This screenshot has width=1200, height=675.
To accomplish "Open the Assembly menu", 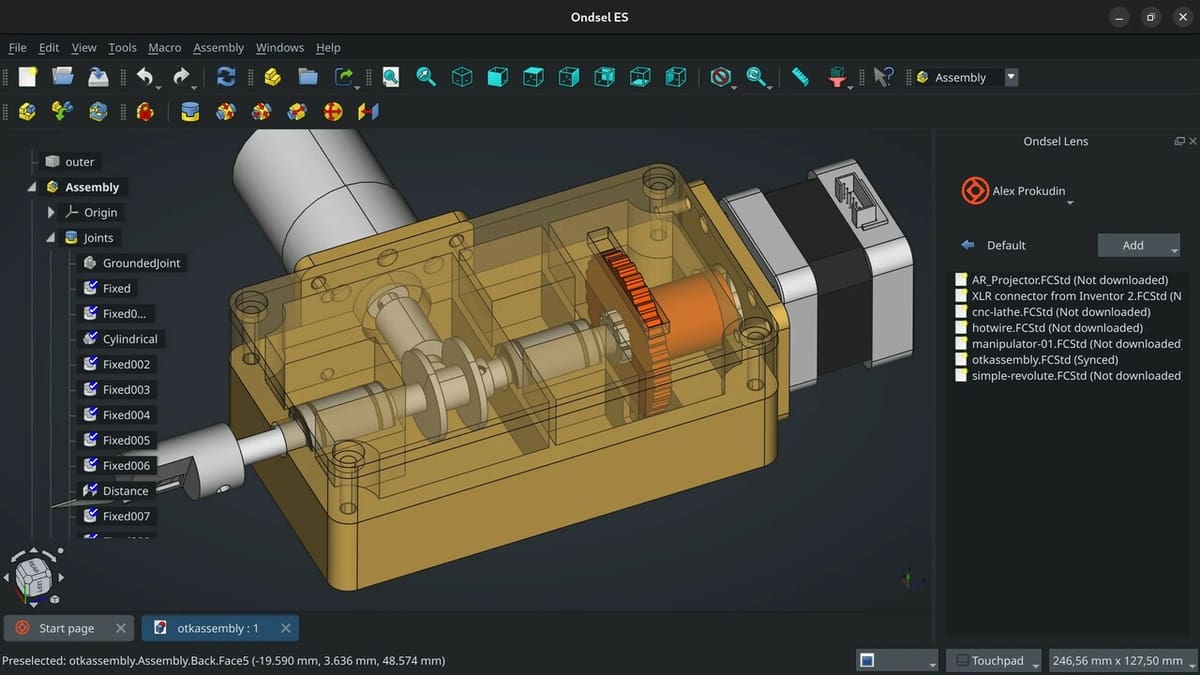I will [x=218, y=47].
